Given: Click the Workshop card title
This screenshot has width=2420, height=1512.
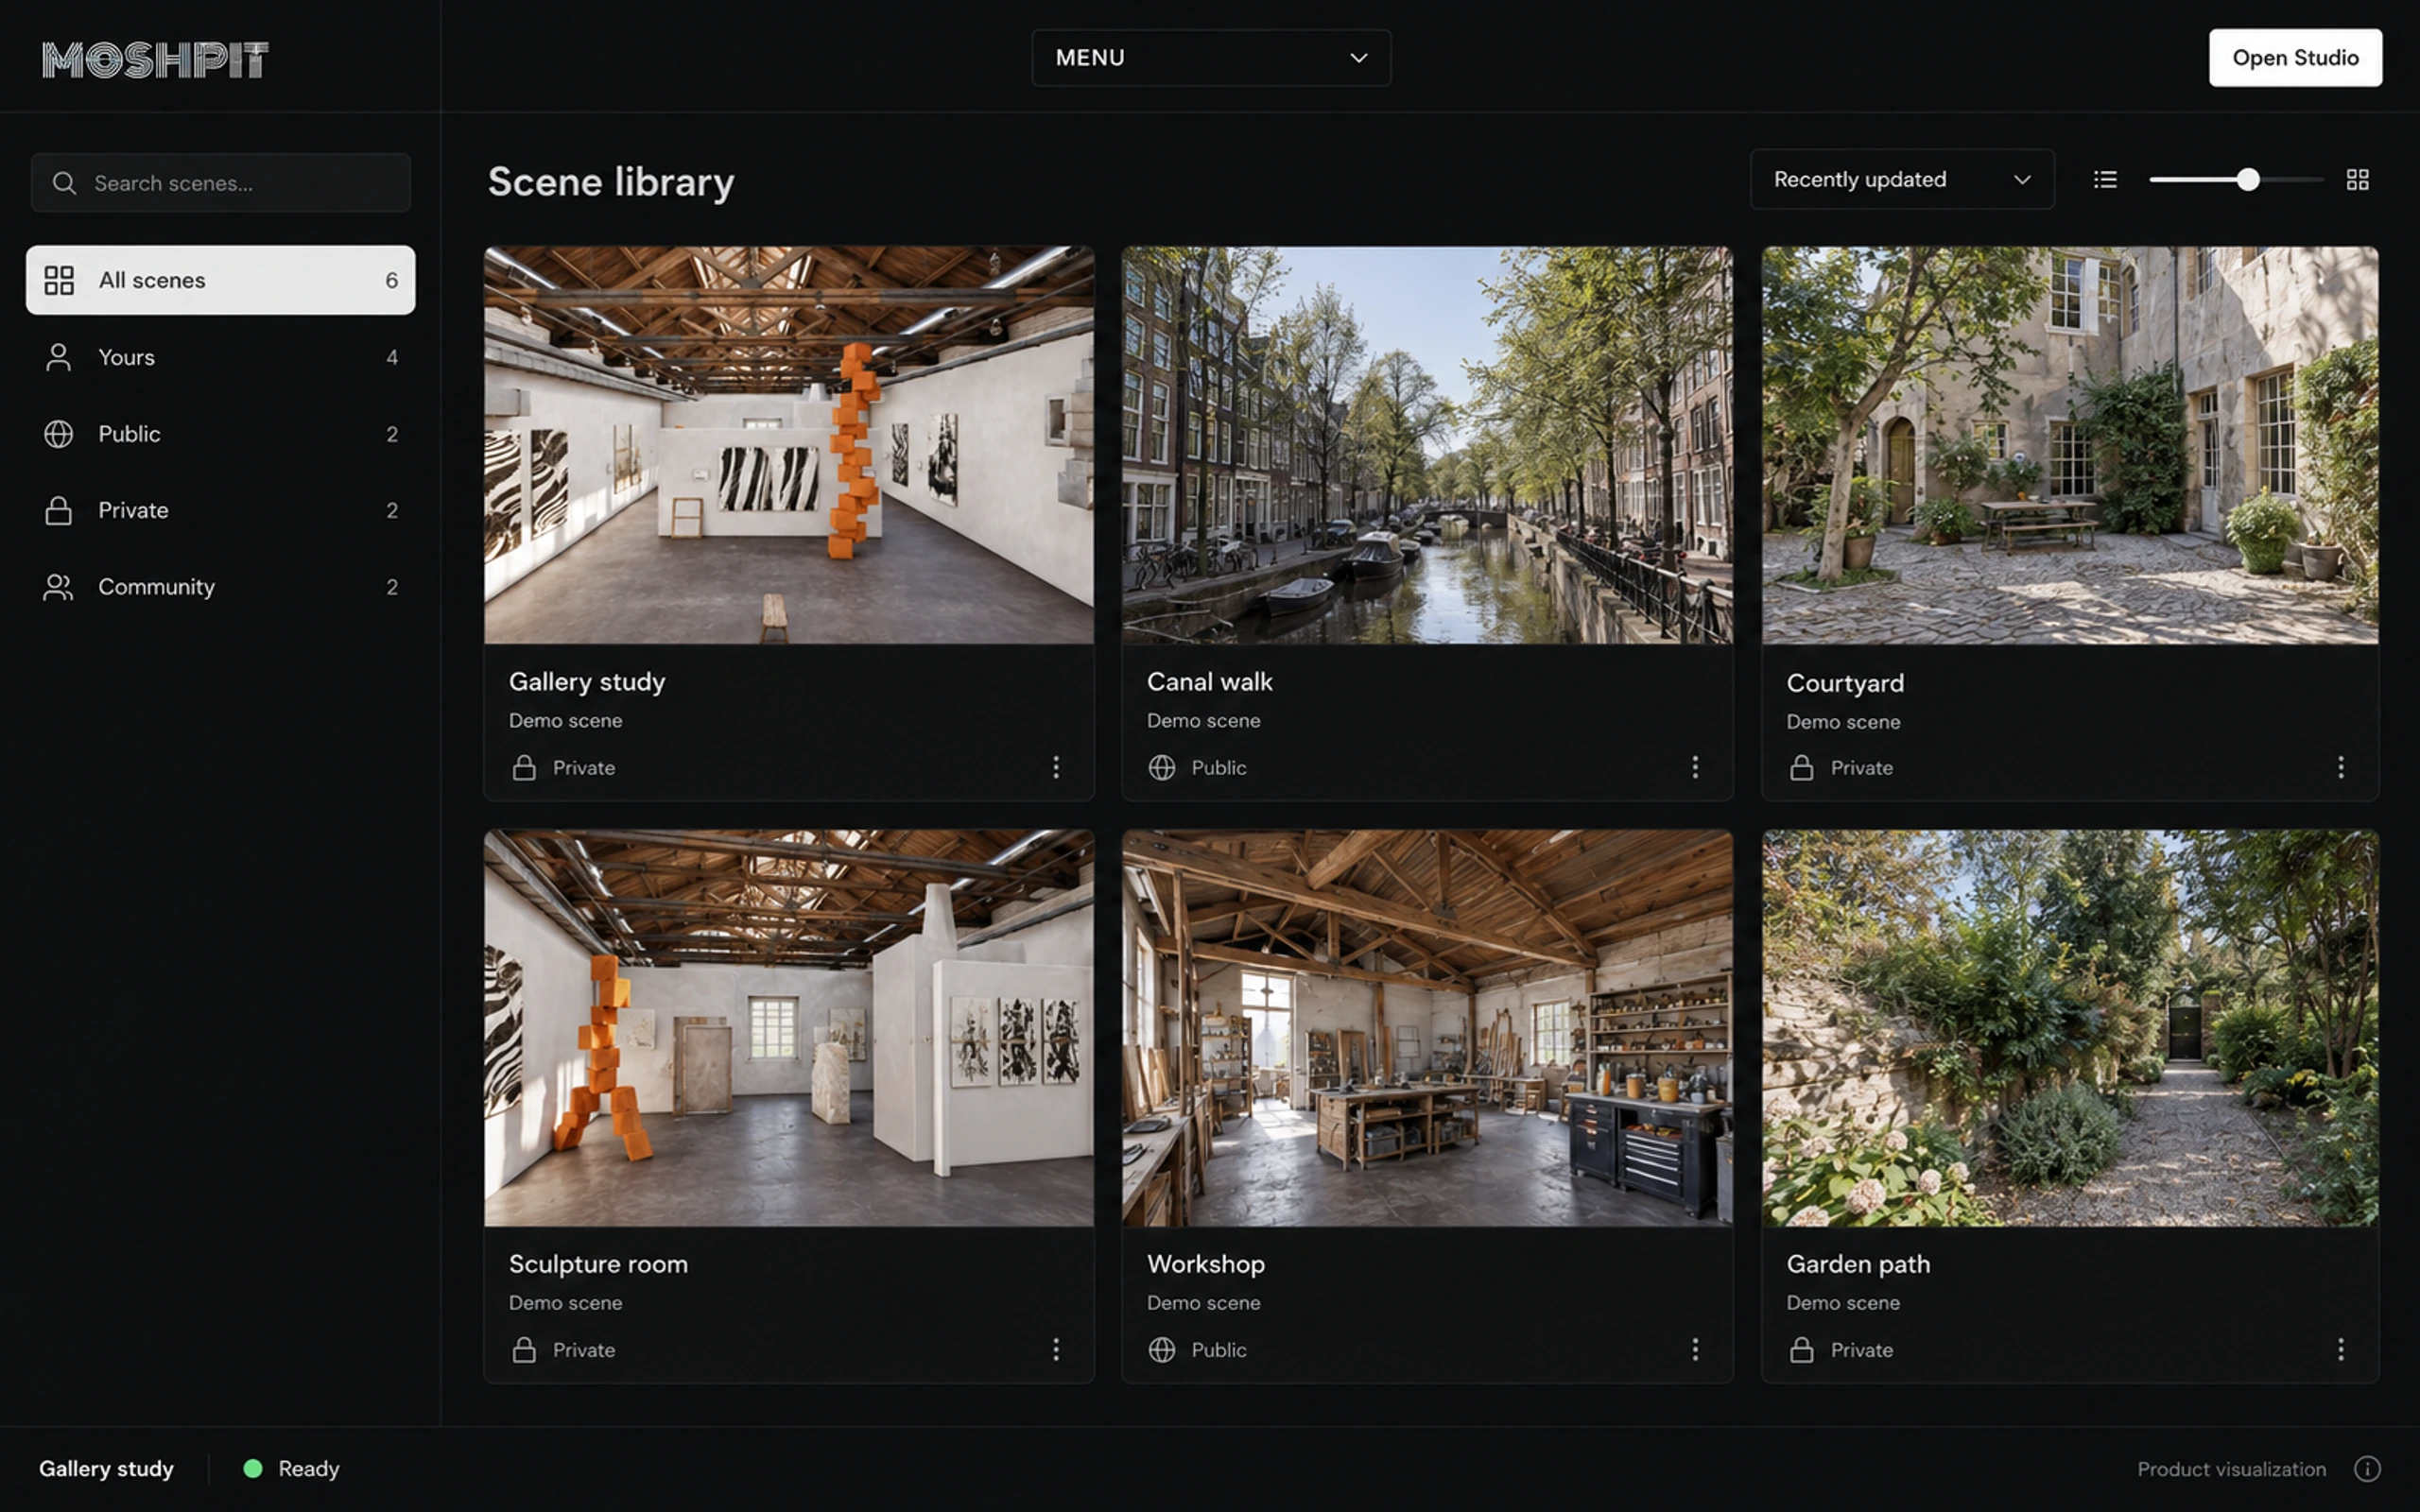Looking at the screenshot, I should tap(1206, 1264).
